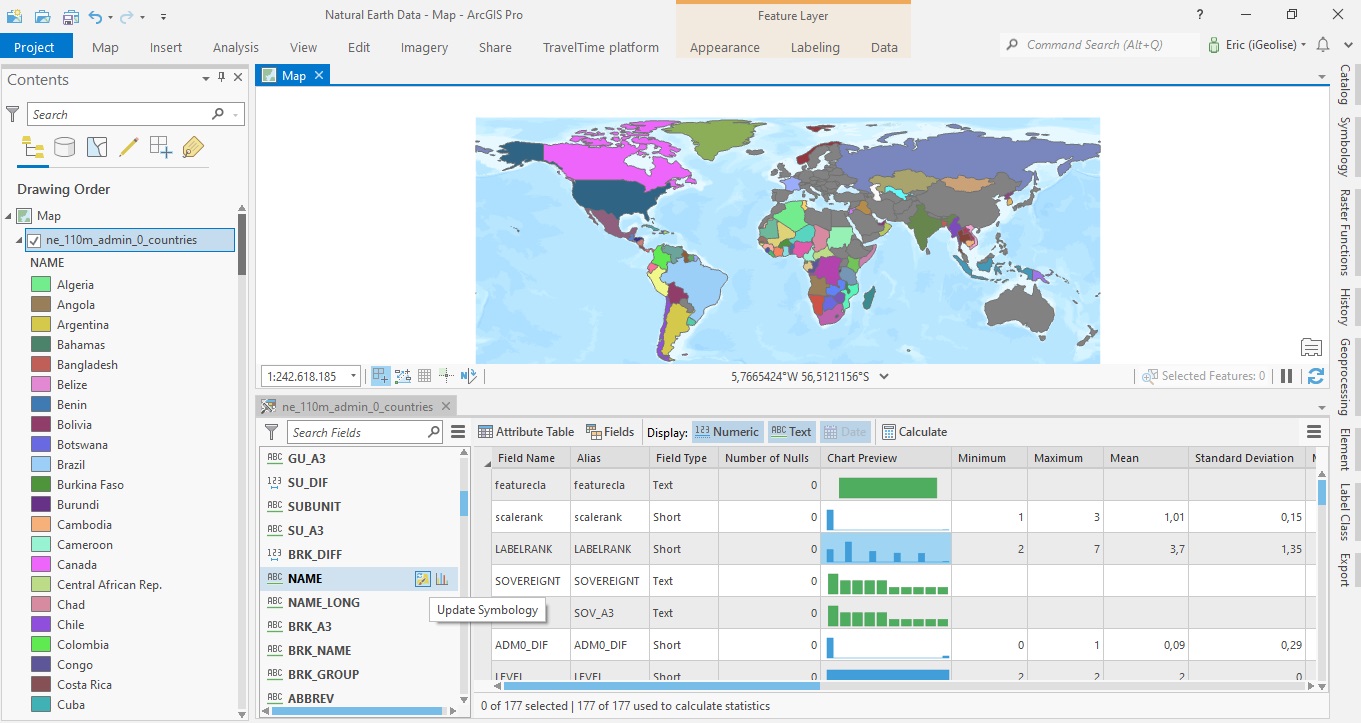Click the map catalog layers icon at map corner

pos(1311,347)
